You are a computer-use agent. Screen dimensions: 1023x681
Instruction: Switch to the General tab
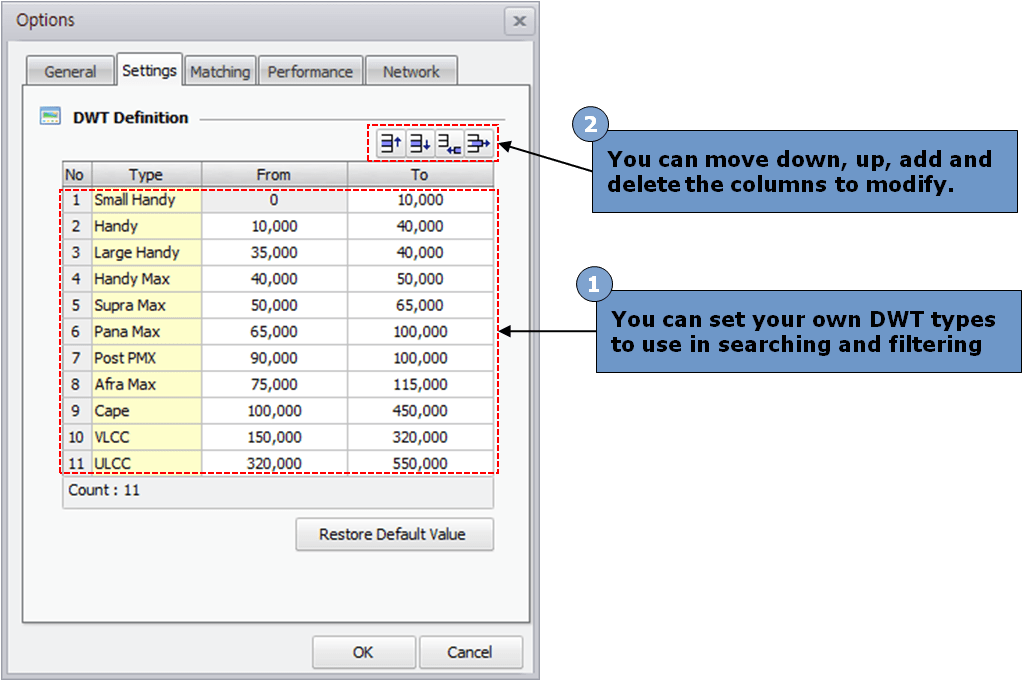69,70
